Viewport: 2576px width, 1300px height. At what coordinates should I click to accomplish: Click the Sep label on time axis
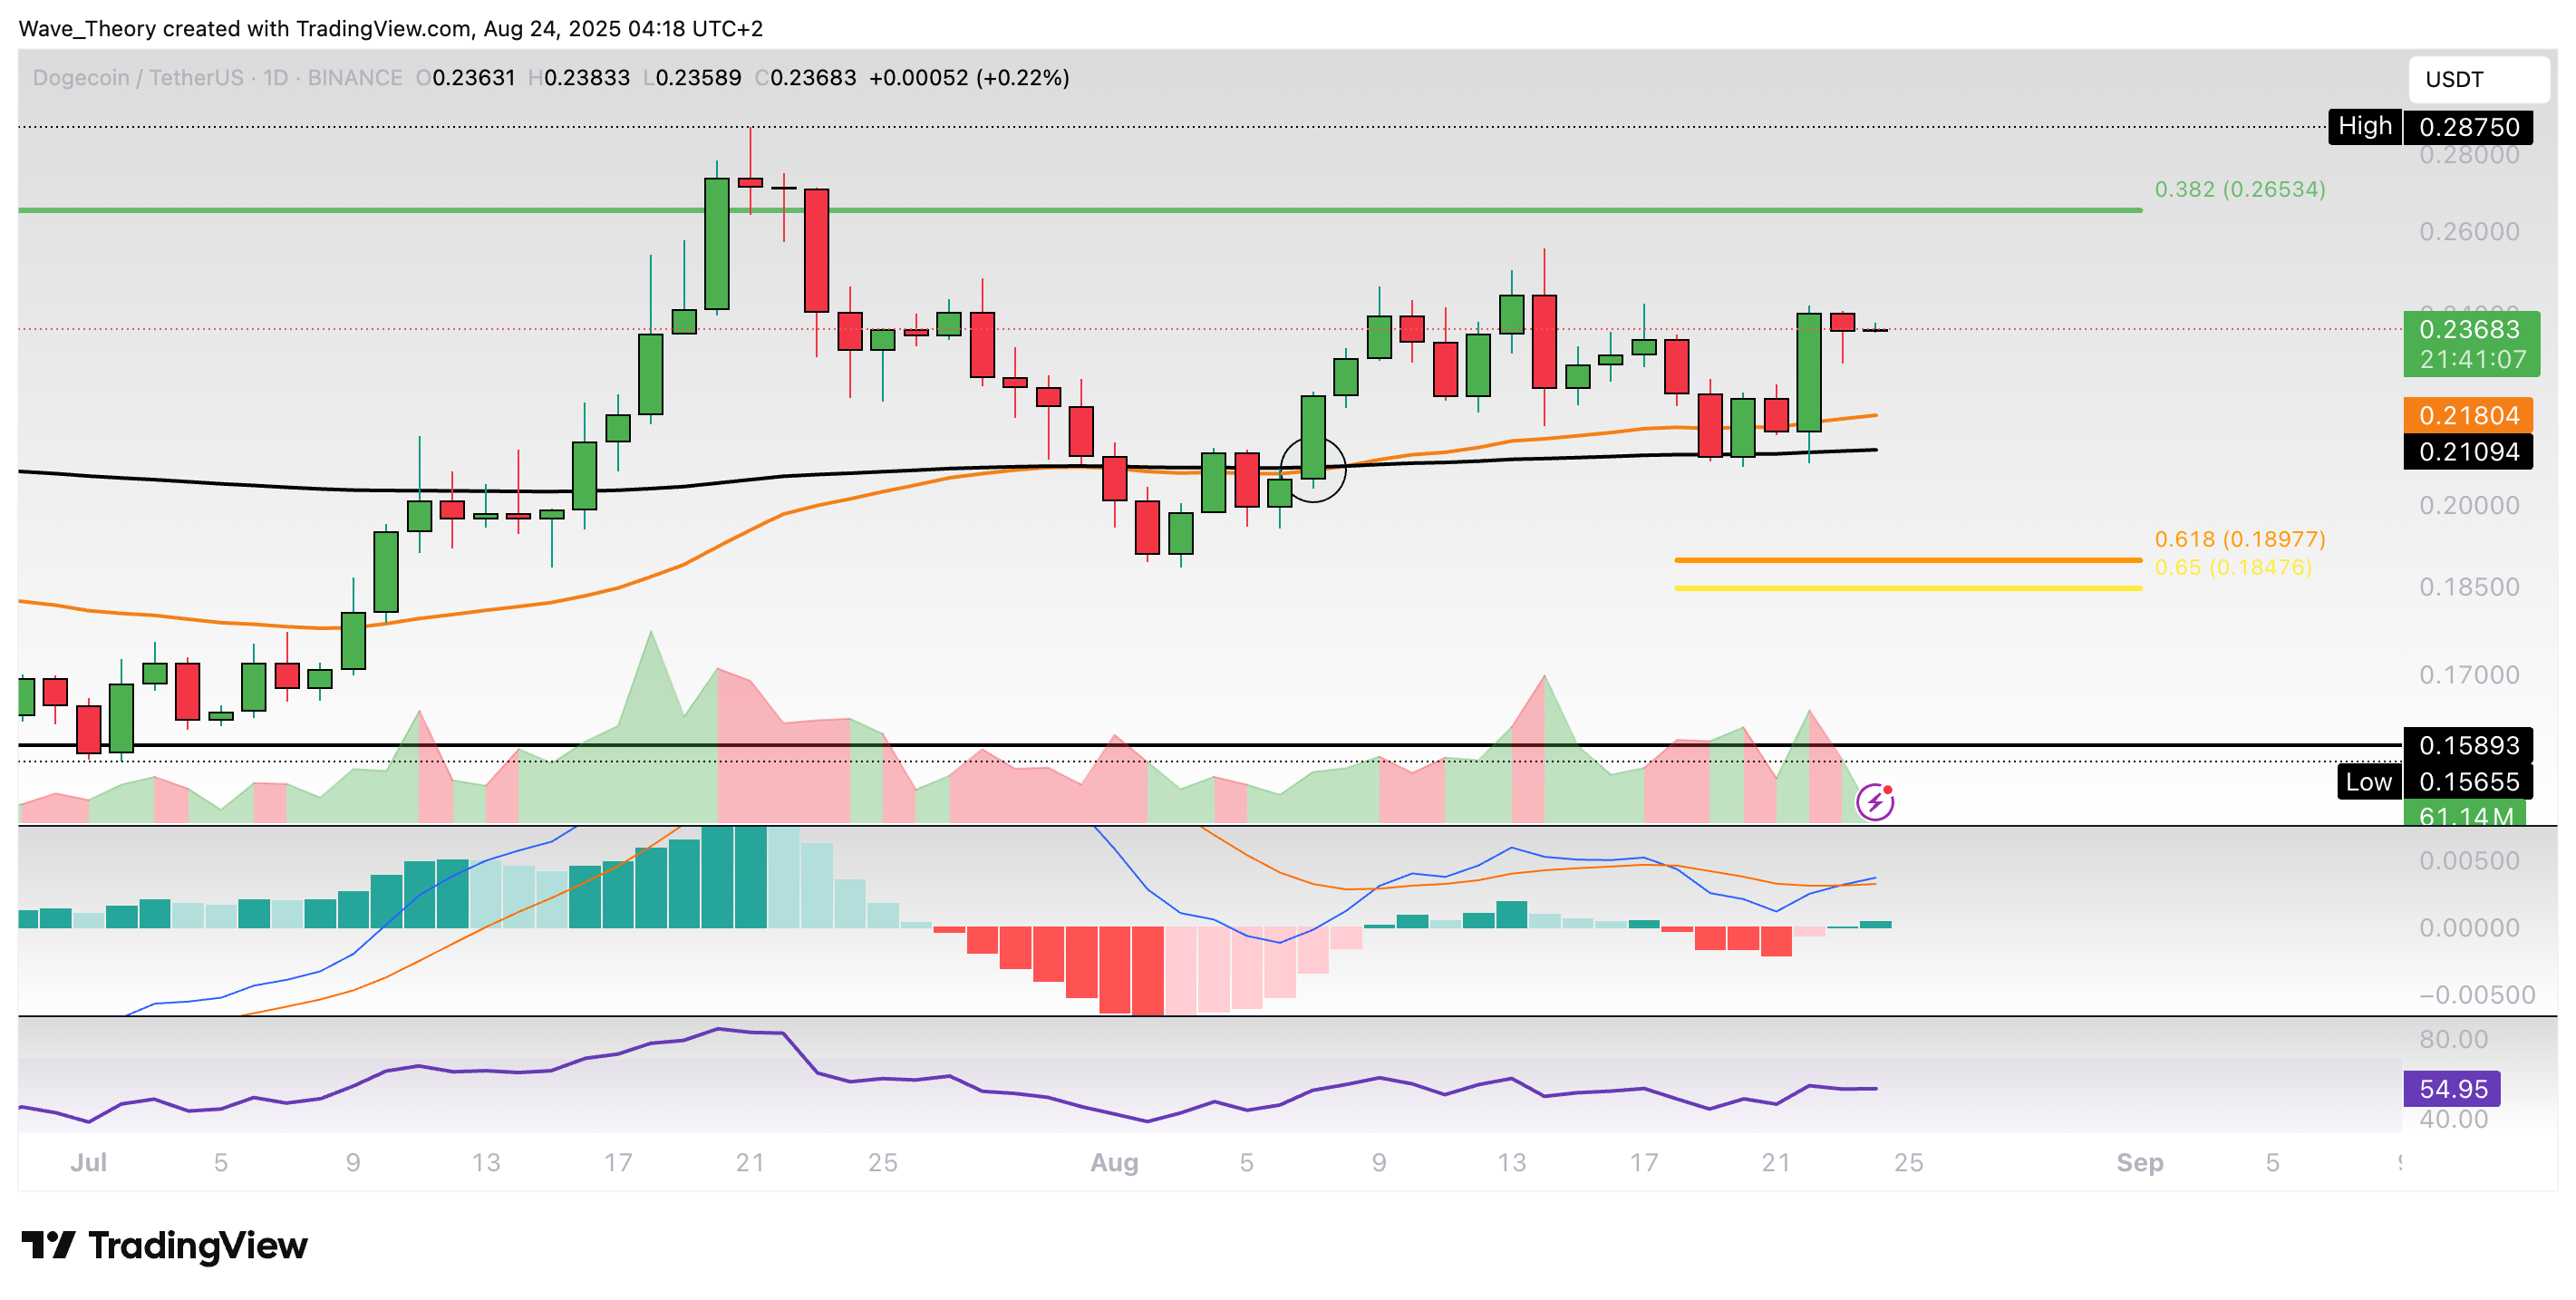coord(2139,1162)
